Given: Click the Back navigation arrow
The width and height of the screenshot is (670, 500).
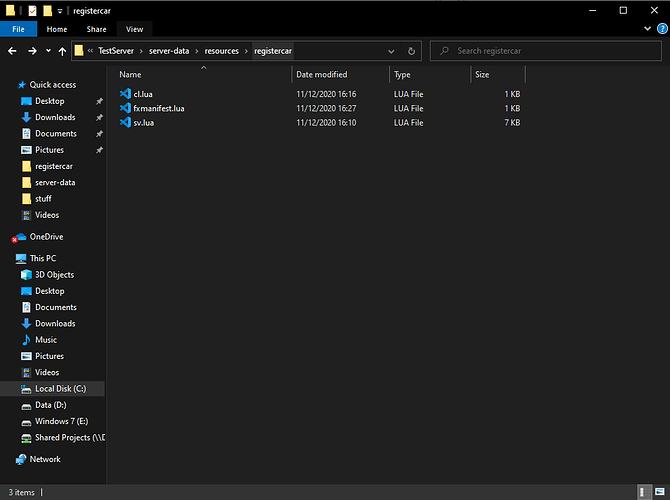Looking at the screenshot, I should (12, 51).
